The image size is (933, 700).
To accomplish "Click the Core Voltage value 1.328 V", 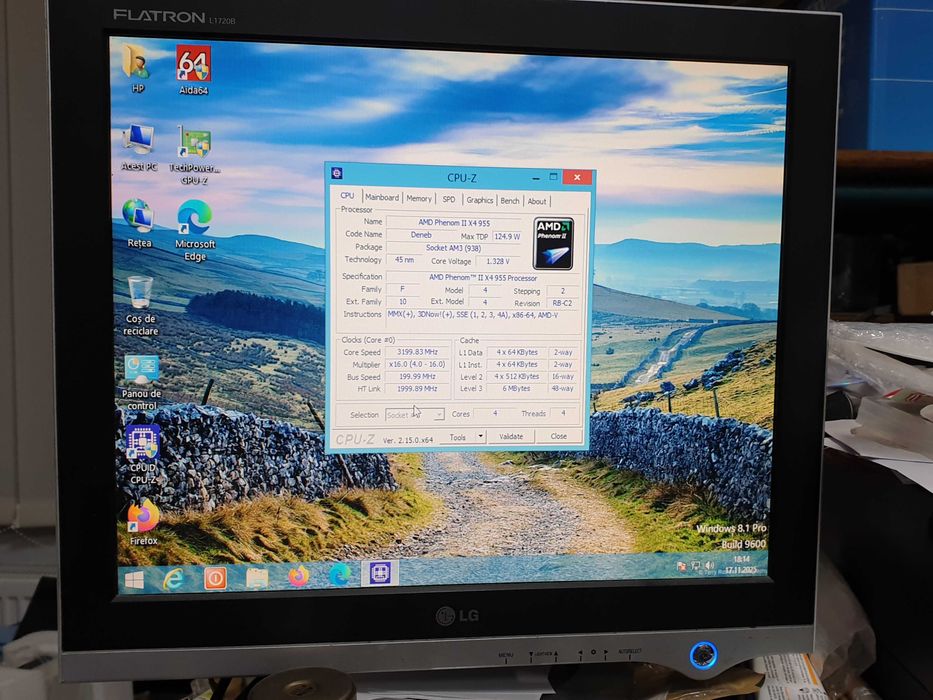I will [498, 261].
